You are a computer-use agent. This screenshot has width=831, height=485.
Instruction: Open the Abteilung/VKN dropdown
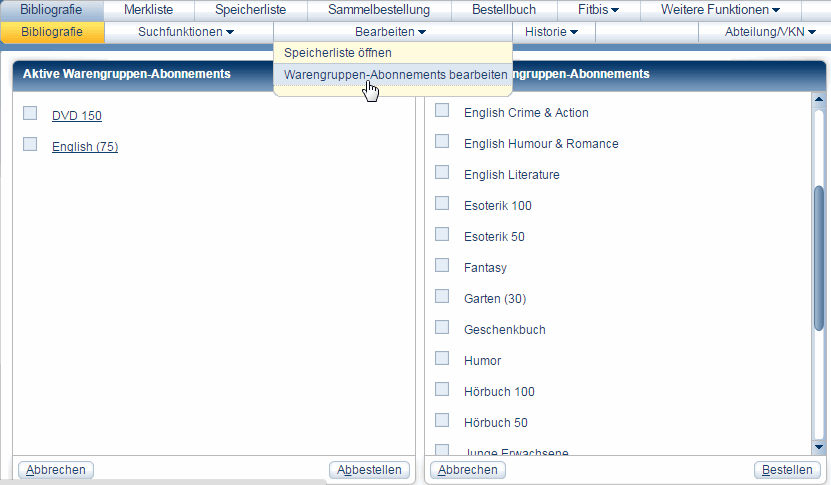770,32
